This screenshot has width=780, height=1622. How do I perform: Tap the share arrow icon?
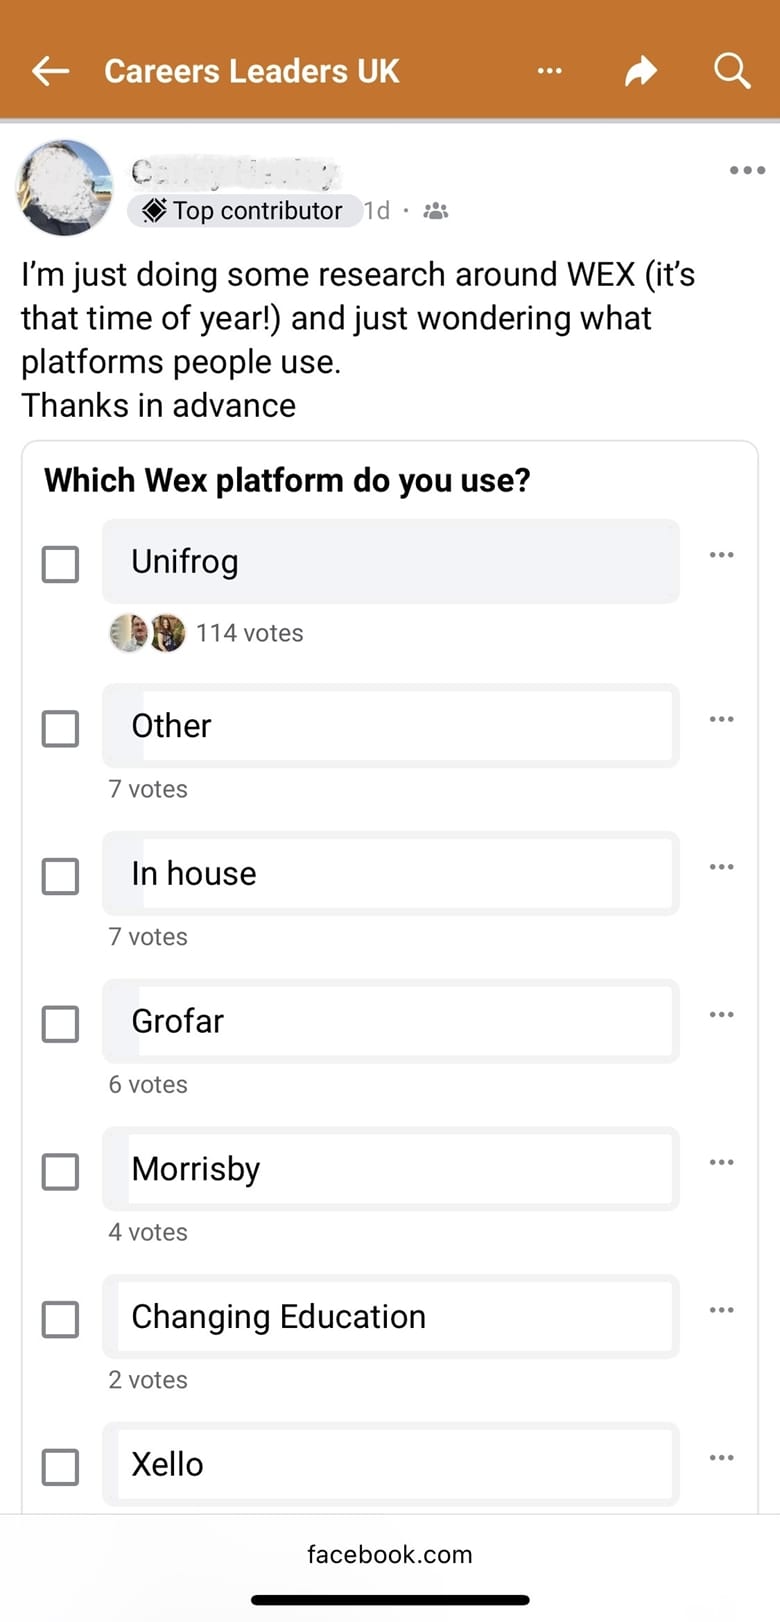(x=640, y=71)
